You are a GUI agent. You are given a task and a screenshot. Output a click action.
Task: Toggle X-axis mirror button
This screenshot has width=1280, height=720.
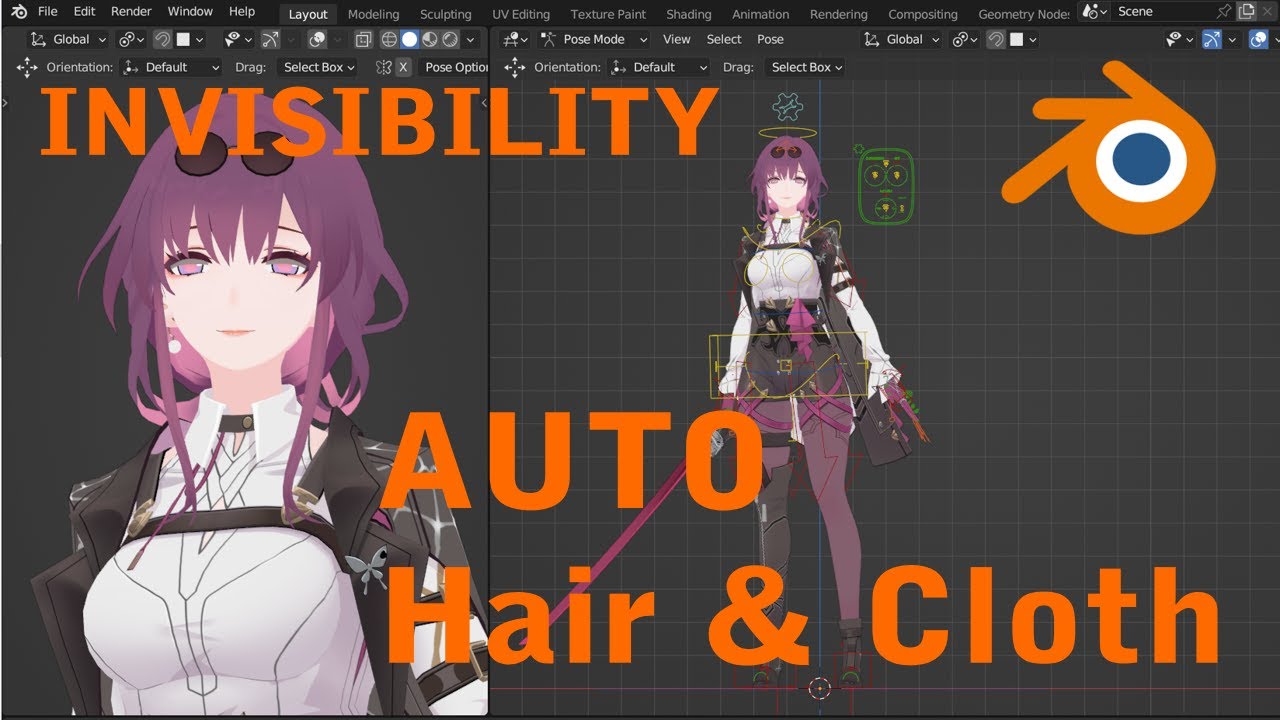[x=403, y=67]
